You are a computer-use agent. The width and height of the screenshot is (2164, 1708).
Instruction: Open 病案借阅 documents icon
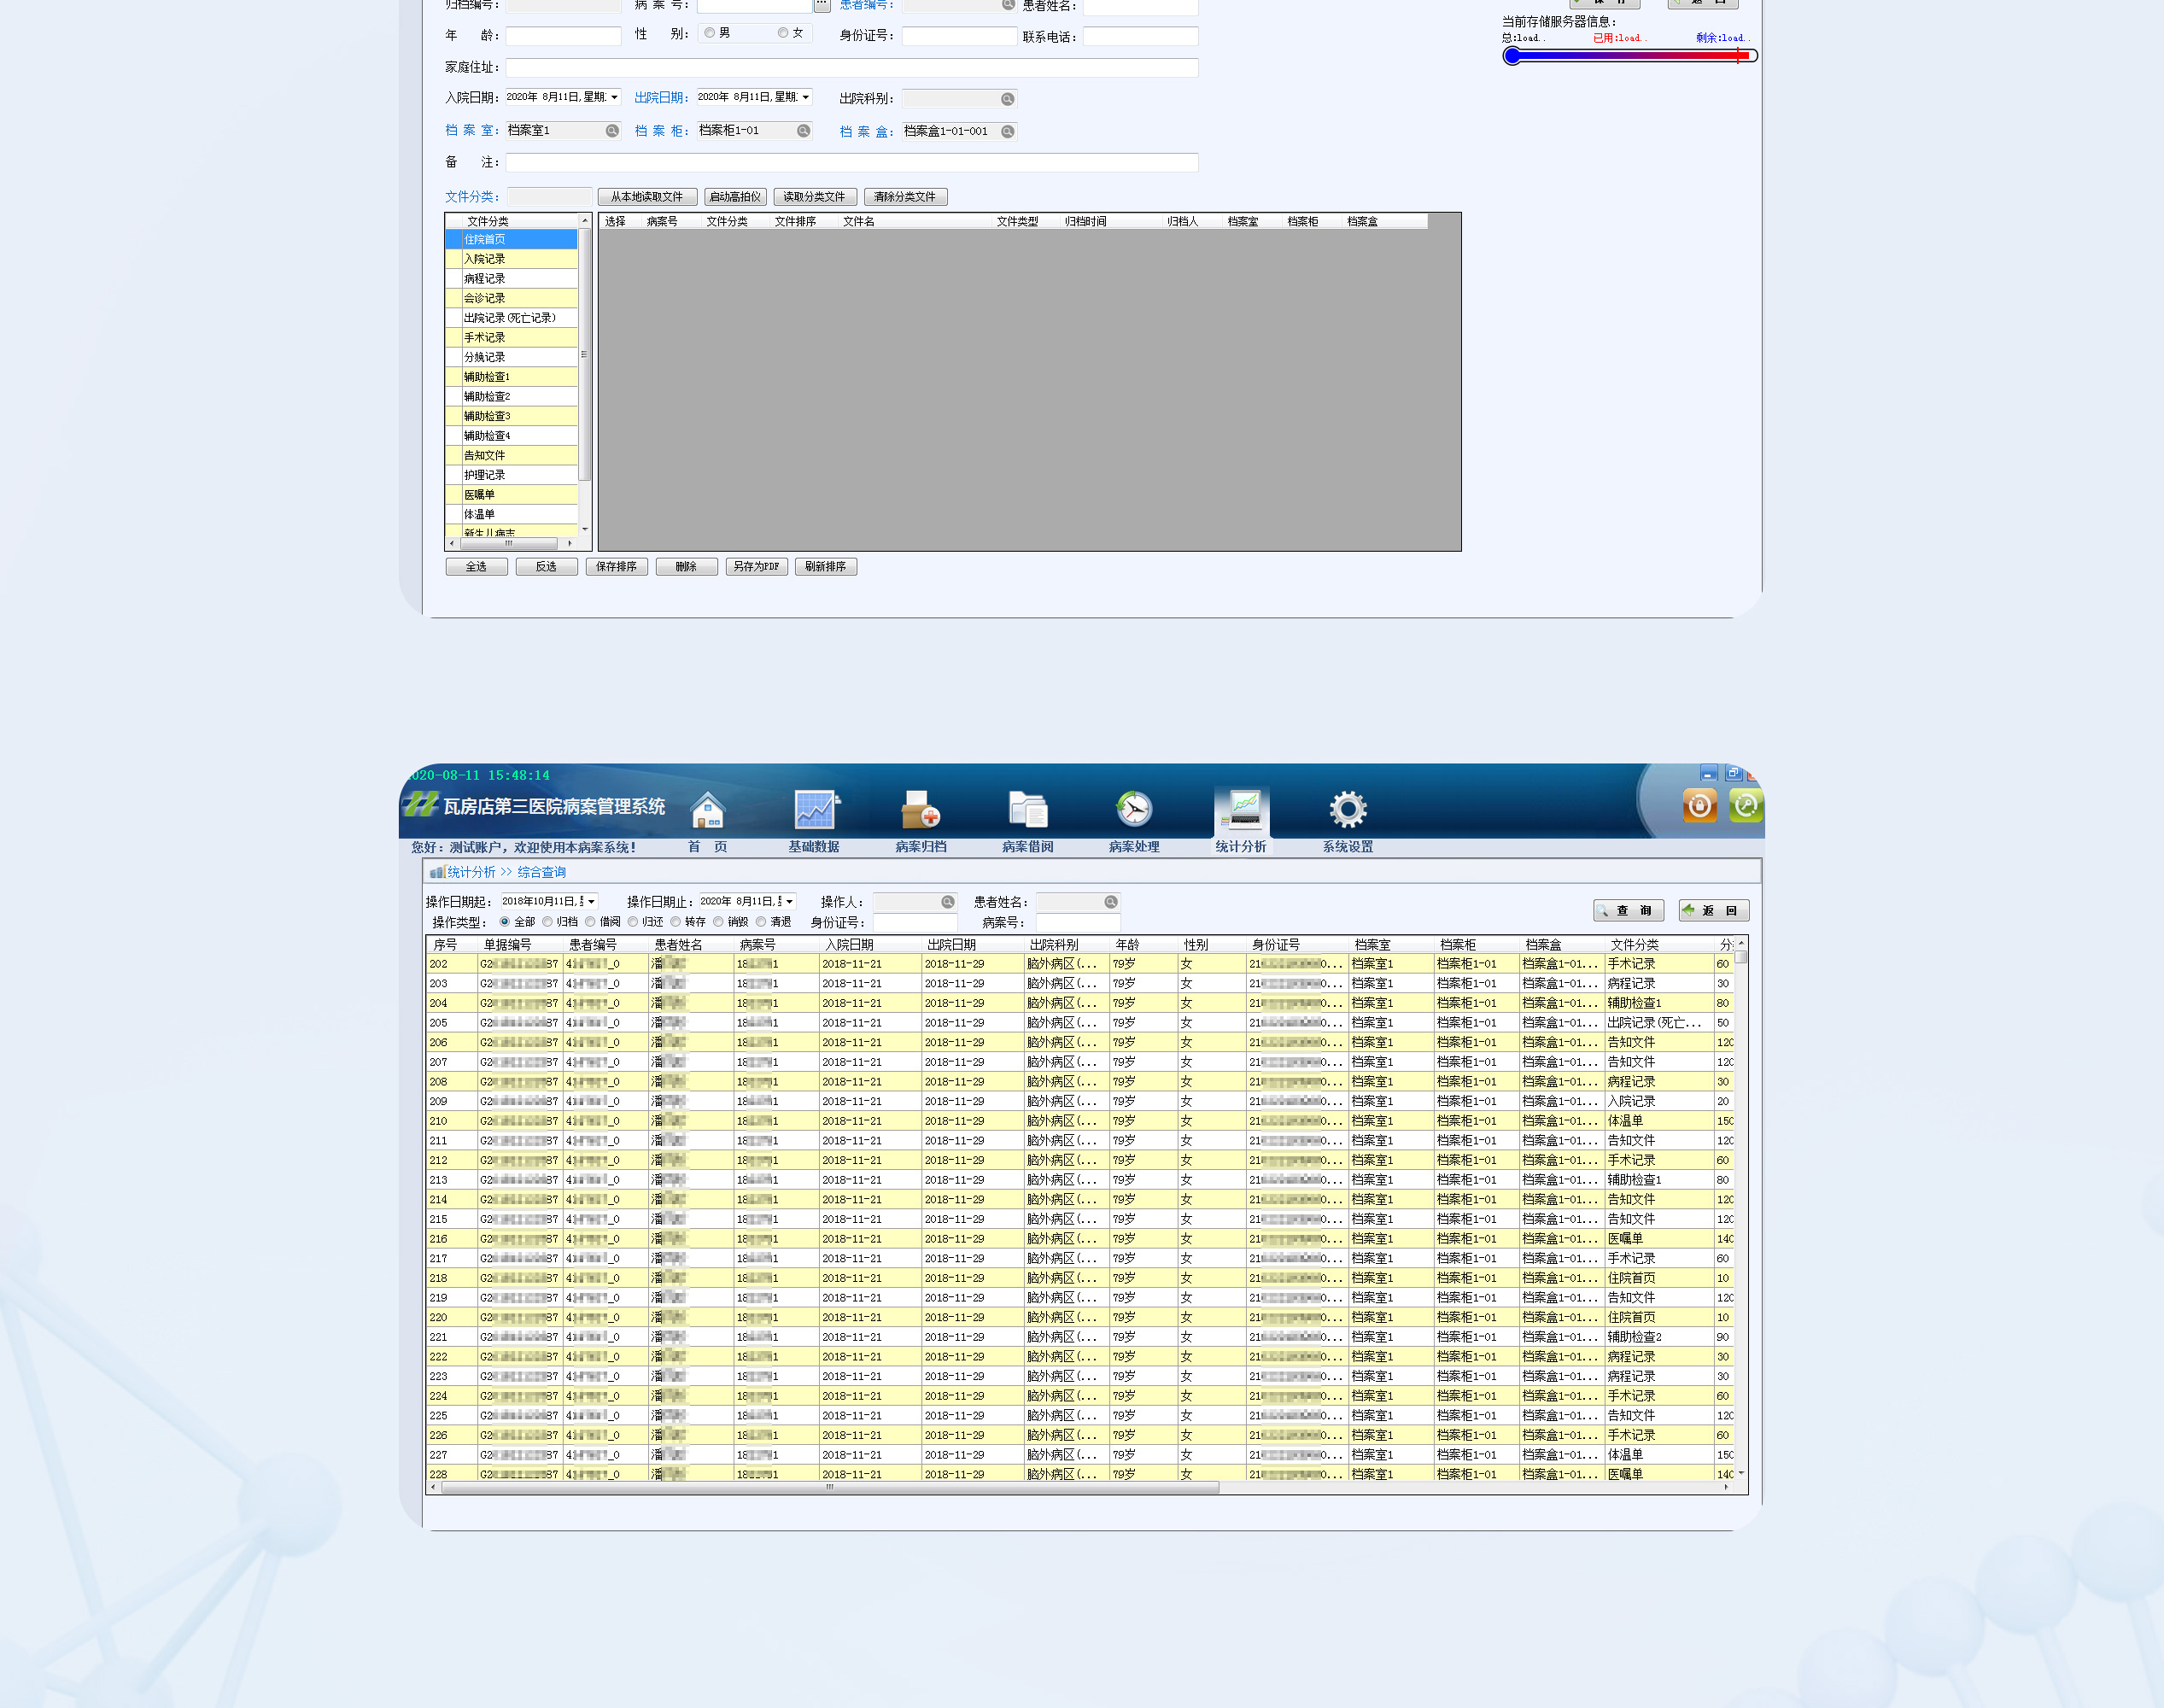[1027, 809]
